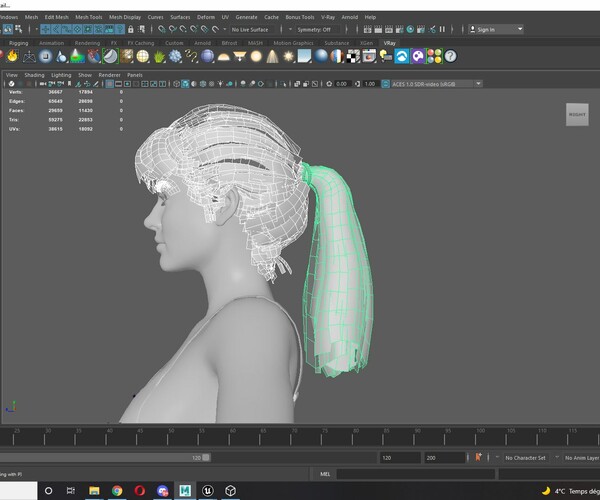This screenshot has height=500, width=600.
Task: Click the wireframe grid sphere shelf icon
Action: pos(142,57)
